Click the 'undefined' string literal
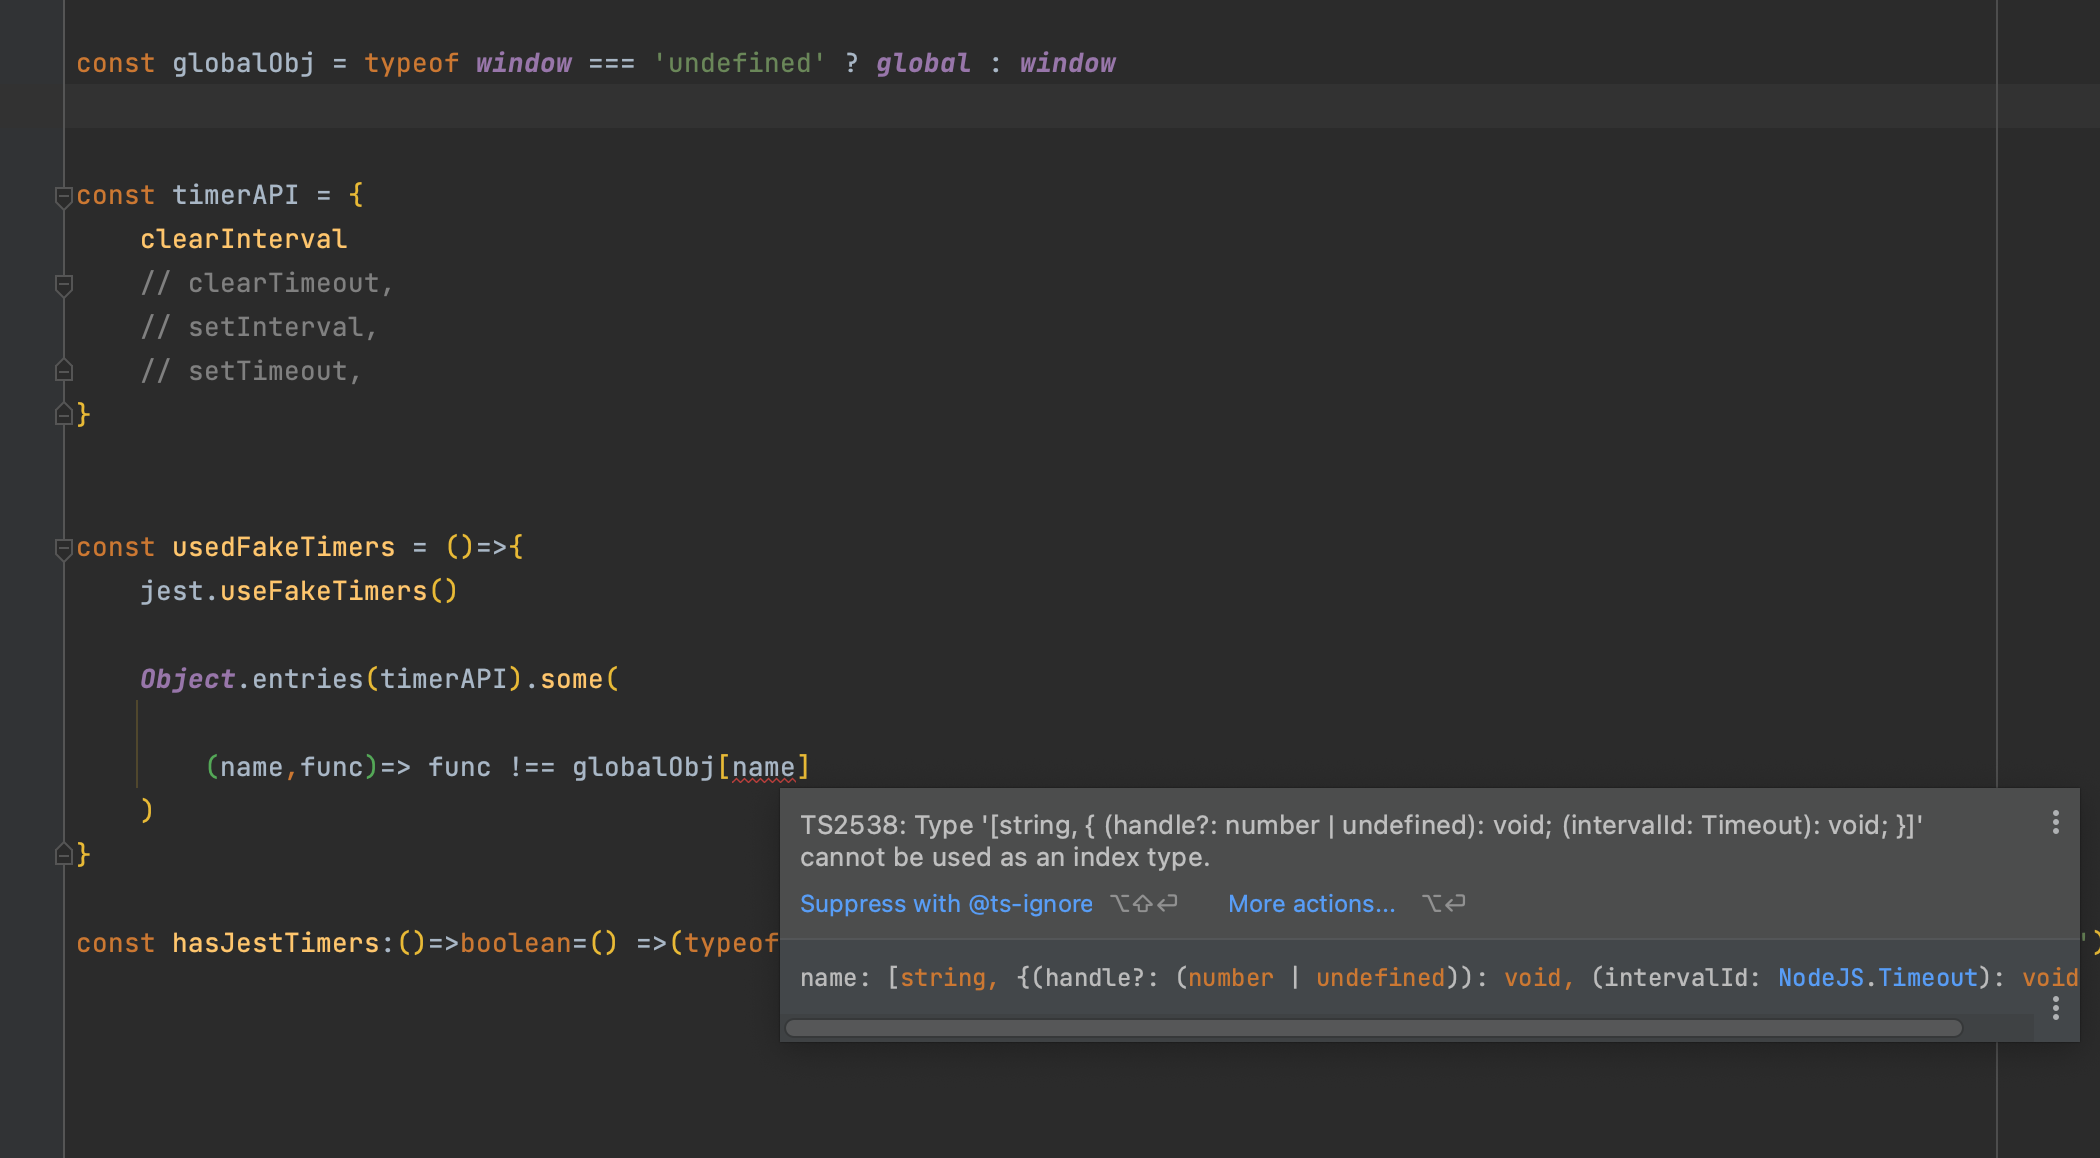Screen dimensions: 2100x1158 pos(740,63)
